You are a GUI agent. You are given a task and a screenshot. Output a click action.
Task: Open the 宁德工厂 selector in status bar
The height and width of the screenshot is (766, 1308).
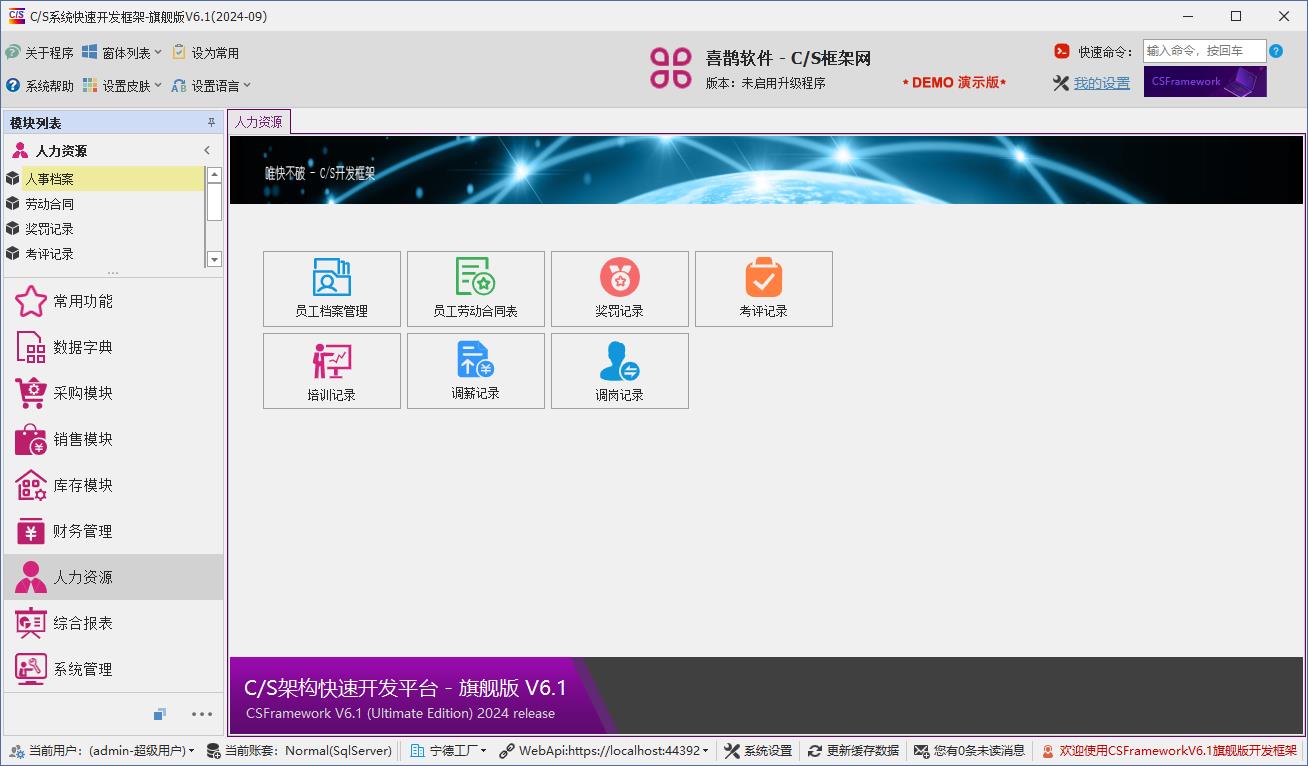pyautogui.click(x=449, y=751)
